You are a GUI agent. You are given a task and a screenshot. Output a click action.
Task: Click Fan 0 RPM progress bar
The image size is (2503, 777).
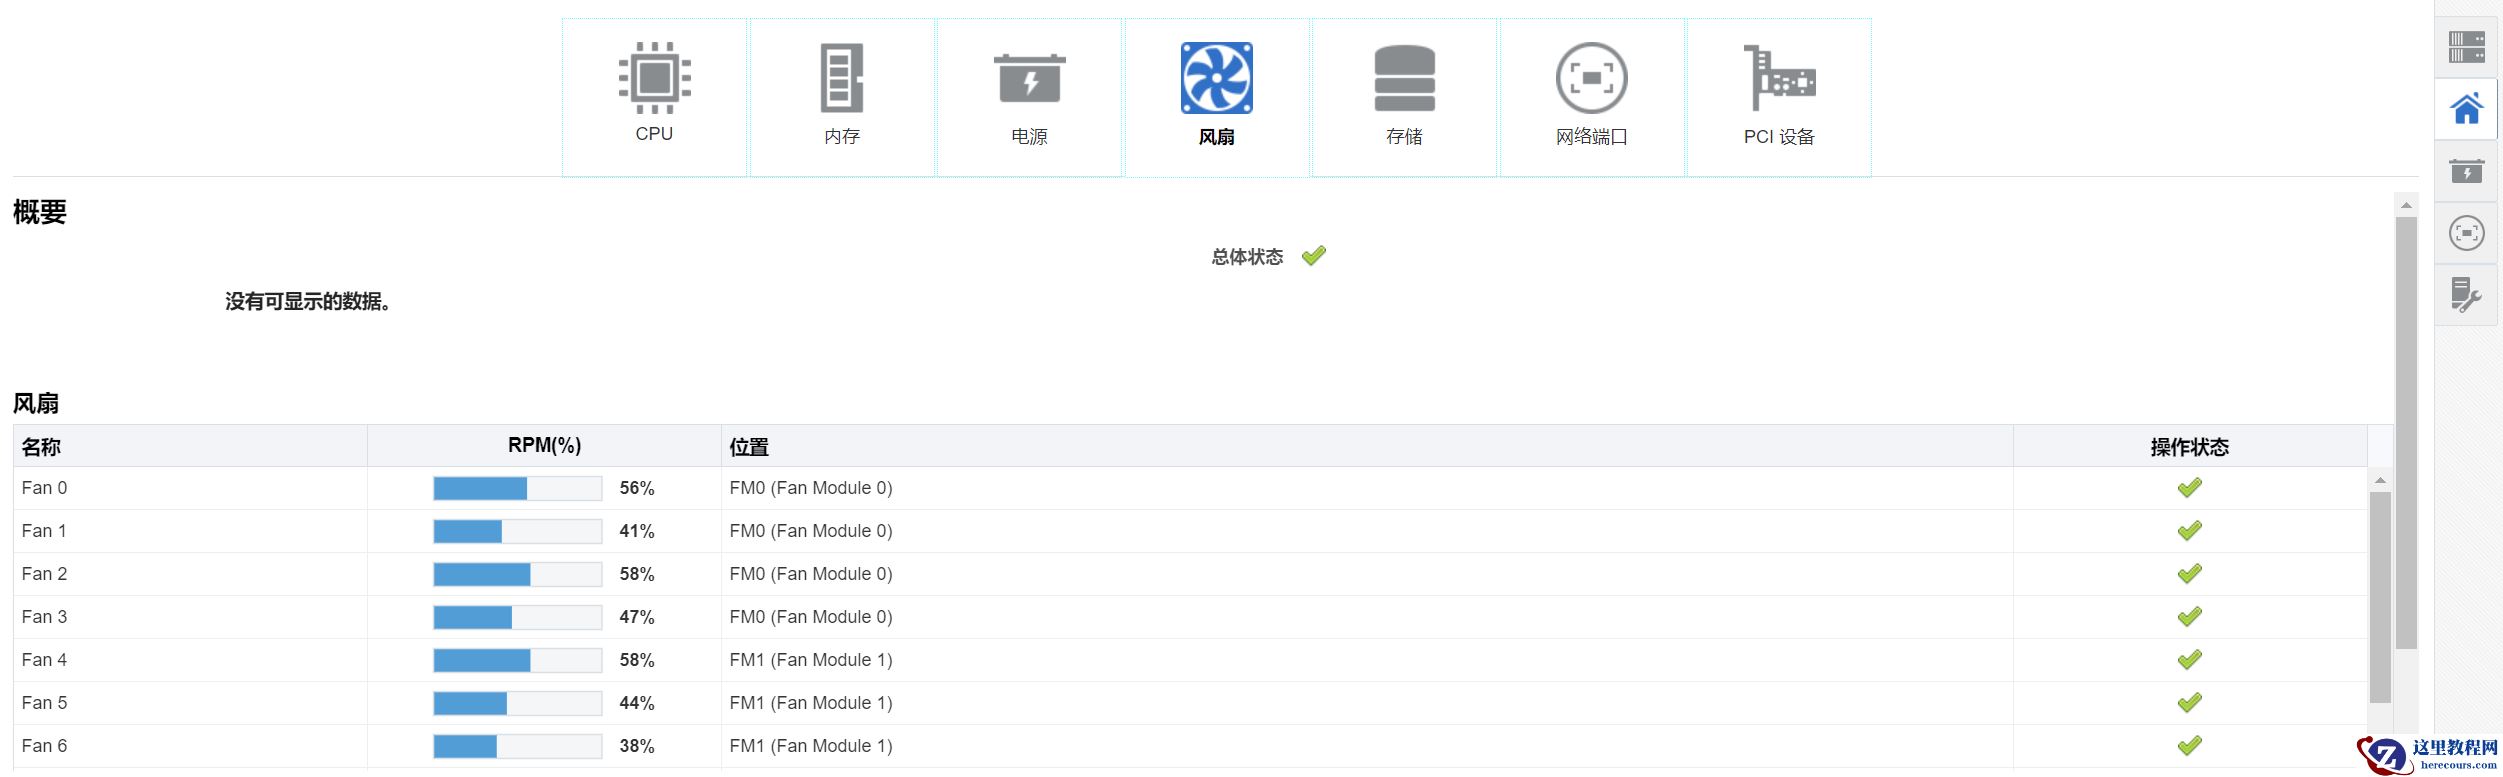517,488
